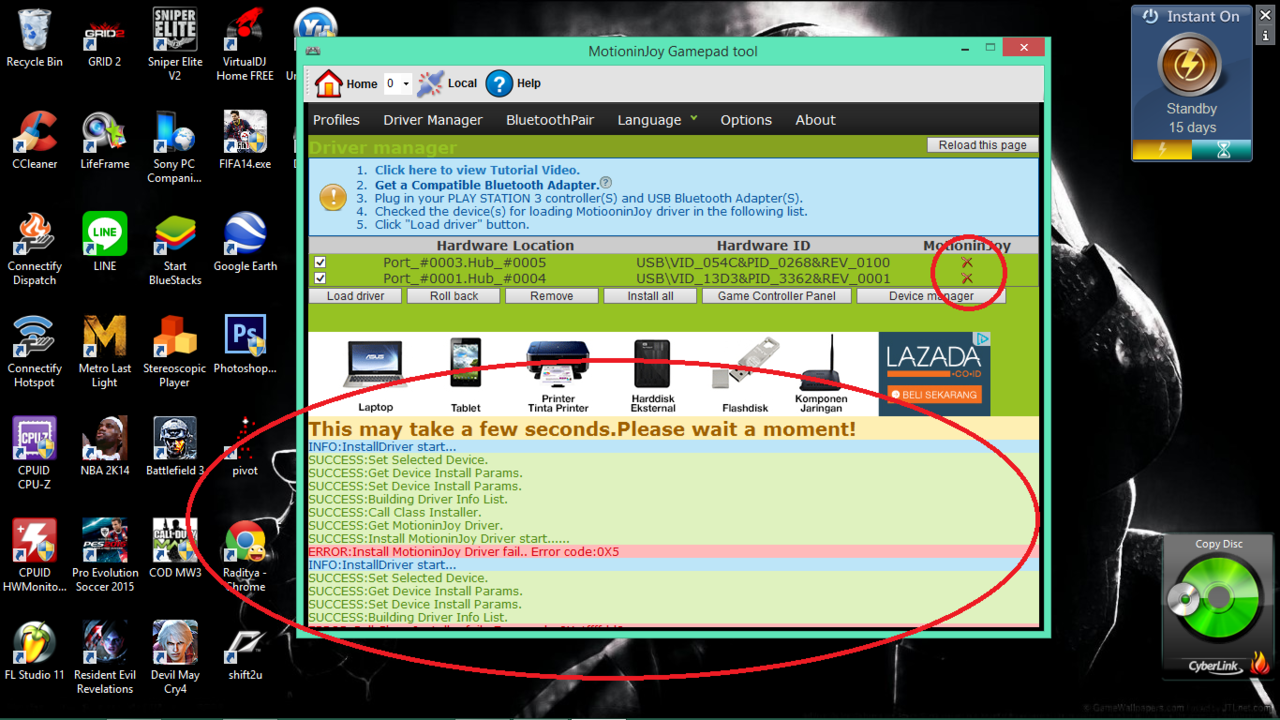Screen dimensions: 1280x720
Task: Launch Resident Evil Revelations shortcut
Action: coord(104,657)
